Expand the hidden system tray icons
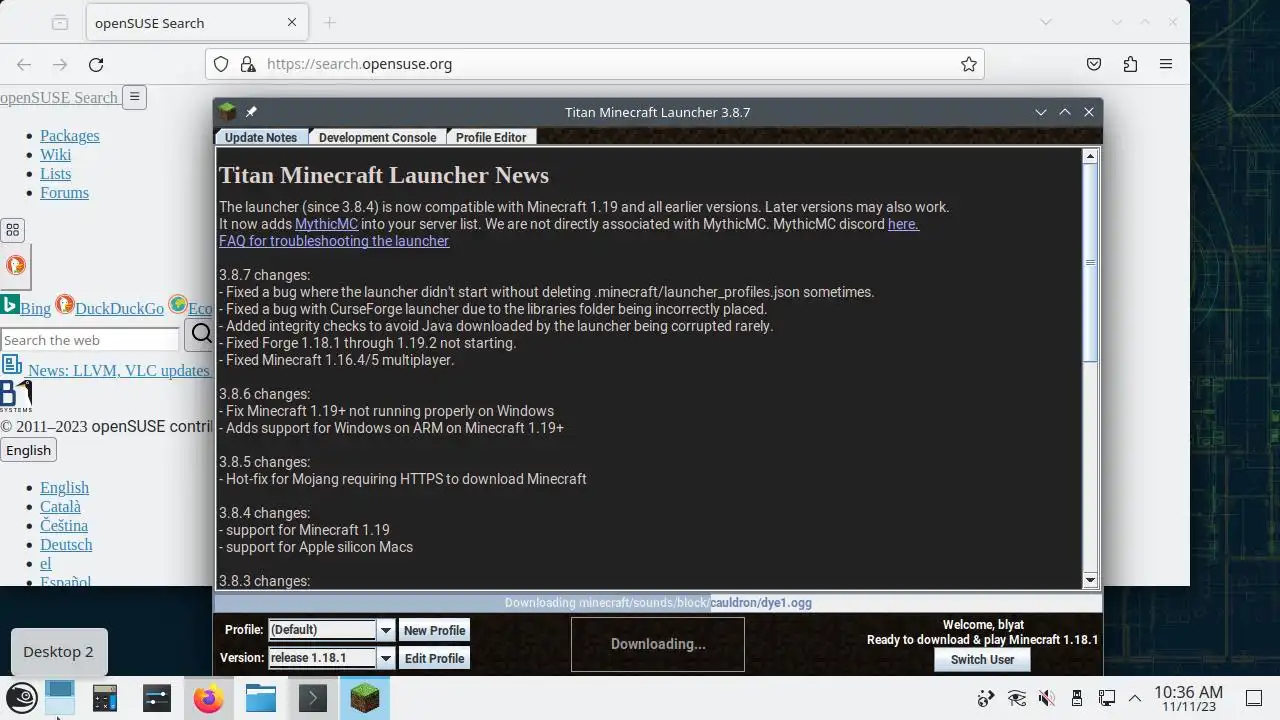Viewport: 1280px width, 720px height. [x=1135, y=698]
